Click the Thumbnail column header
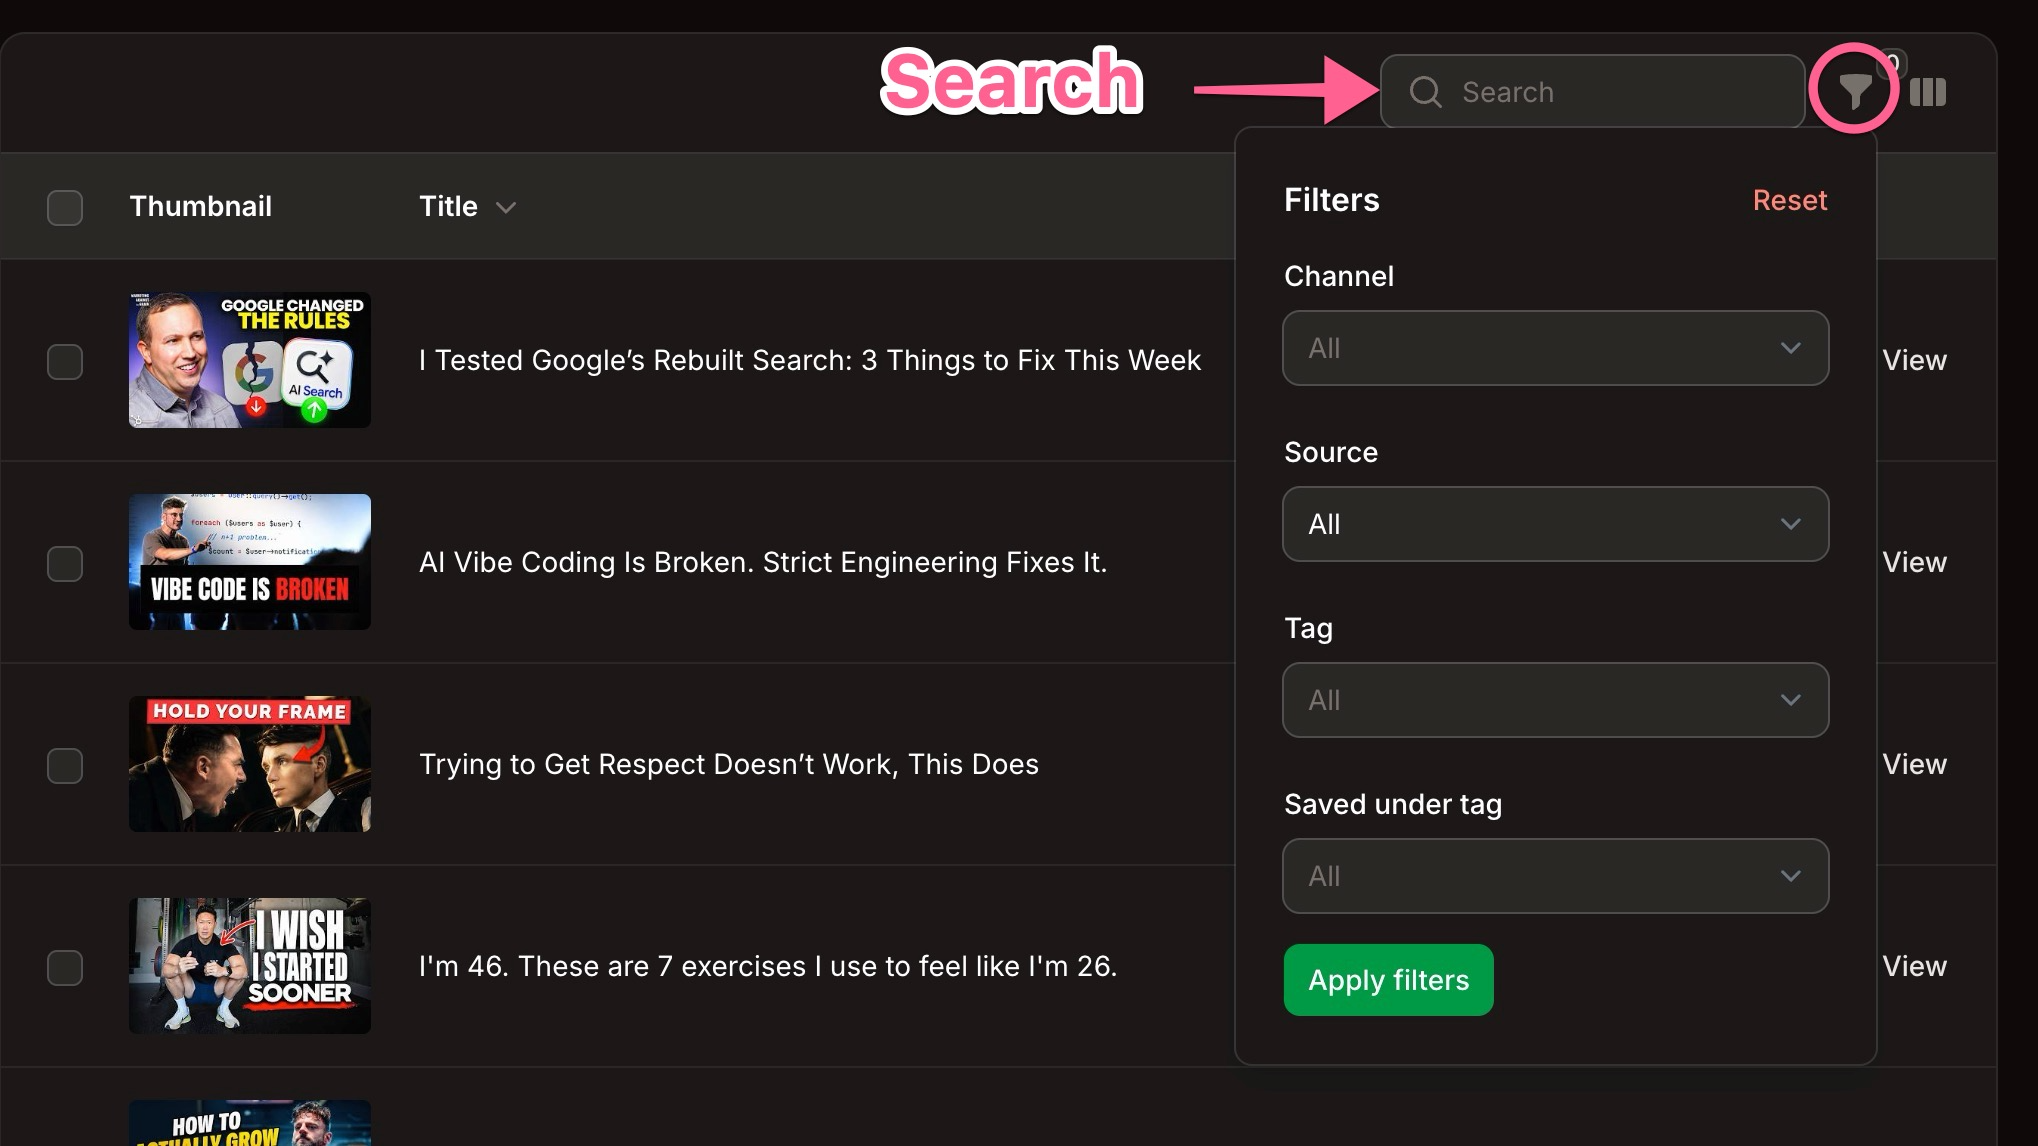This screenshot has width=2038, height=1146. point(200,206)
